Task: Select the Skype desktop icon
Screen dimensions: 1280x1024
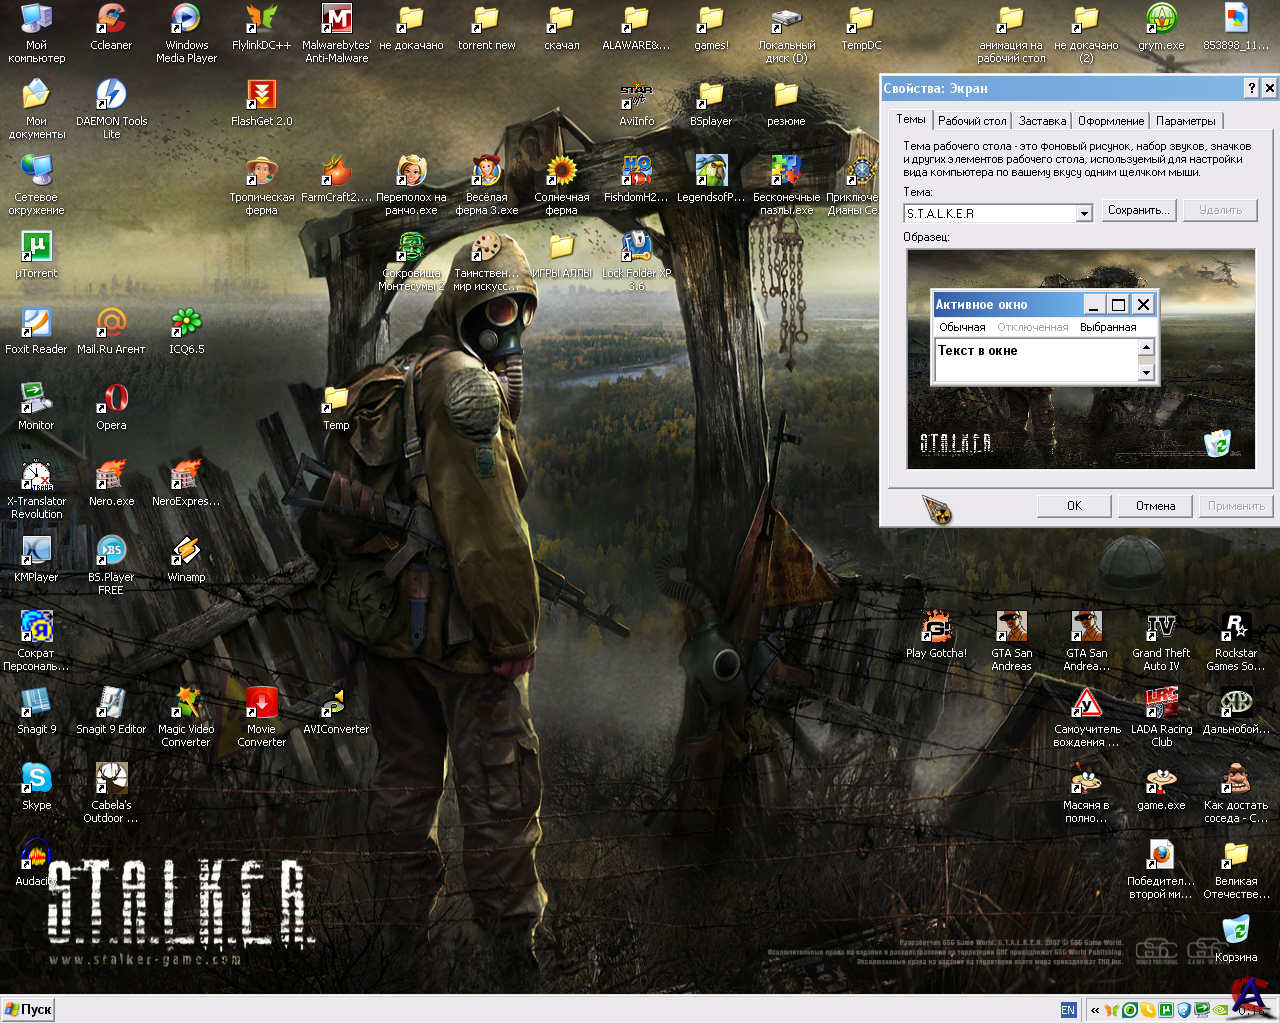Action: 36,780
